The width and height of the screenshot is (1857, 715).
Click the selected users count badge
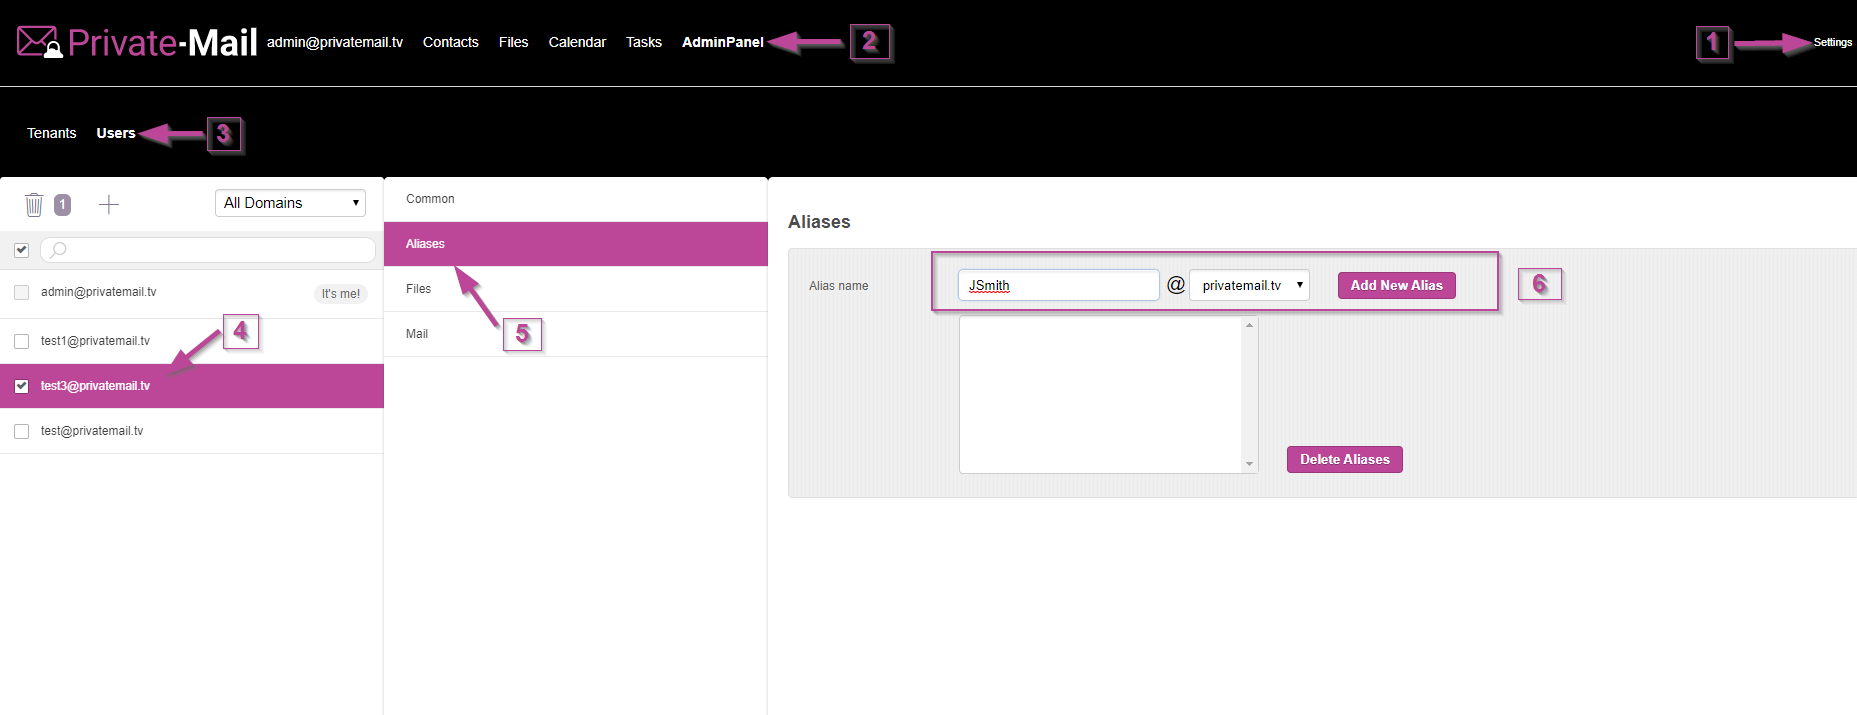pos(62,205)
